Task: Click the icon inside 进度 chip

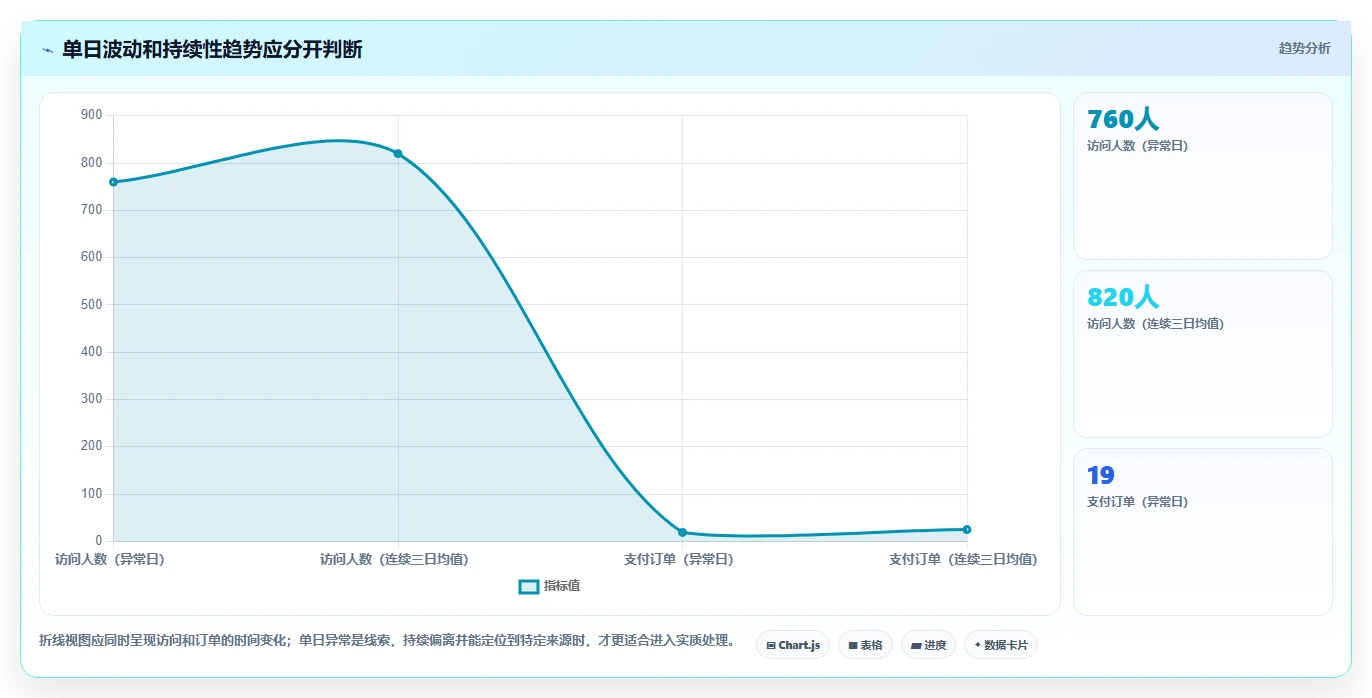Action: (916, 646)
